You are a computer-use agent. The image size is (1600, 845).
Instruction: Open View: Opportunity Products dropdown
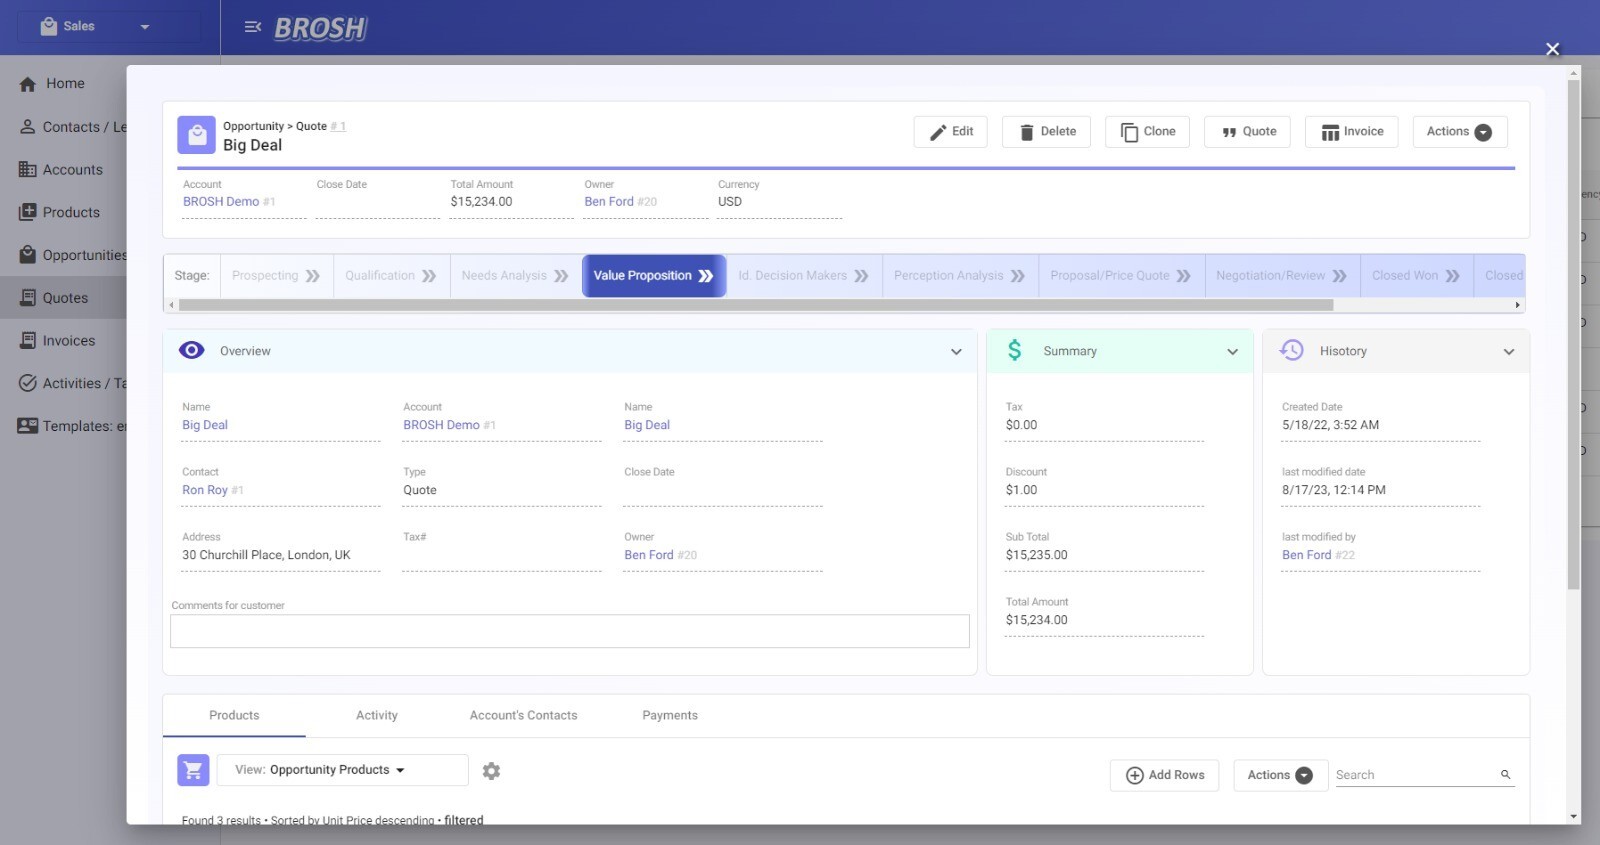tap(342, 770)
